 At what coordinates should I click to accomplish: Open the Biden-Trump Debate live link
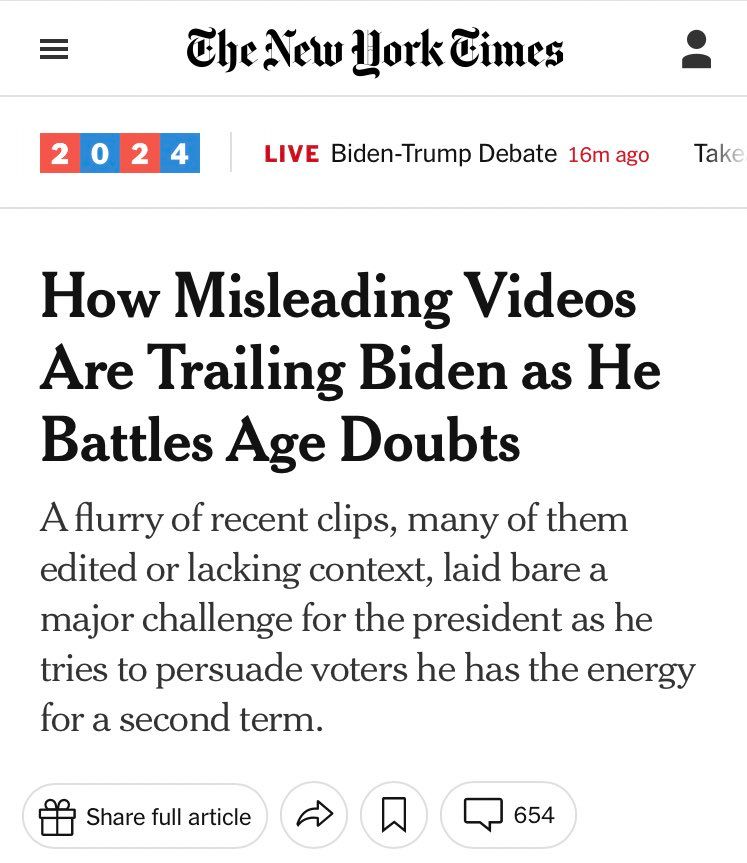click(443, 154)
